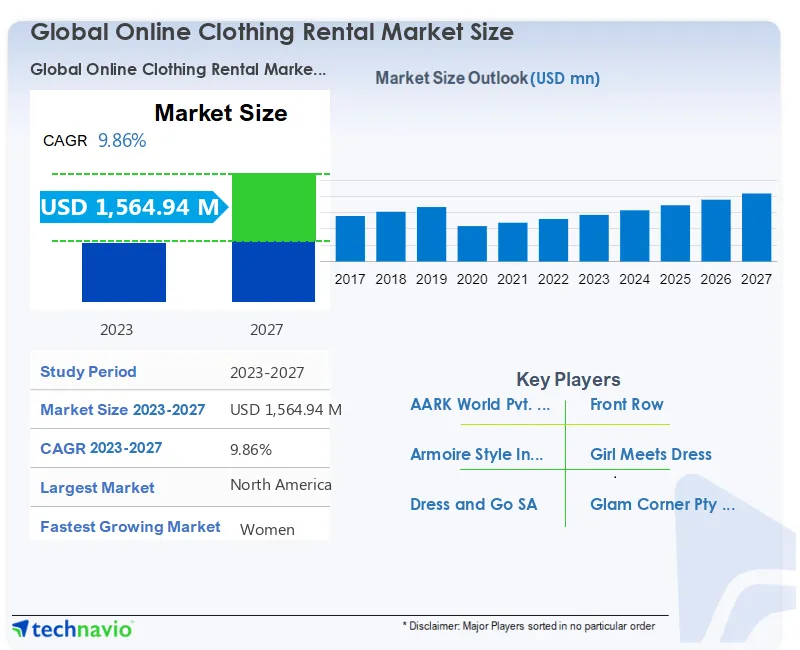Viewport: 800px width, 650px height.
Task: Click the 2017 bar in the outlook chart
Action: pyautogui.click(x=350, y=239)
